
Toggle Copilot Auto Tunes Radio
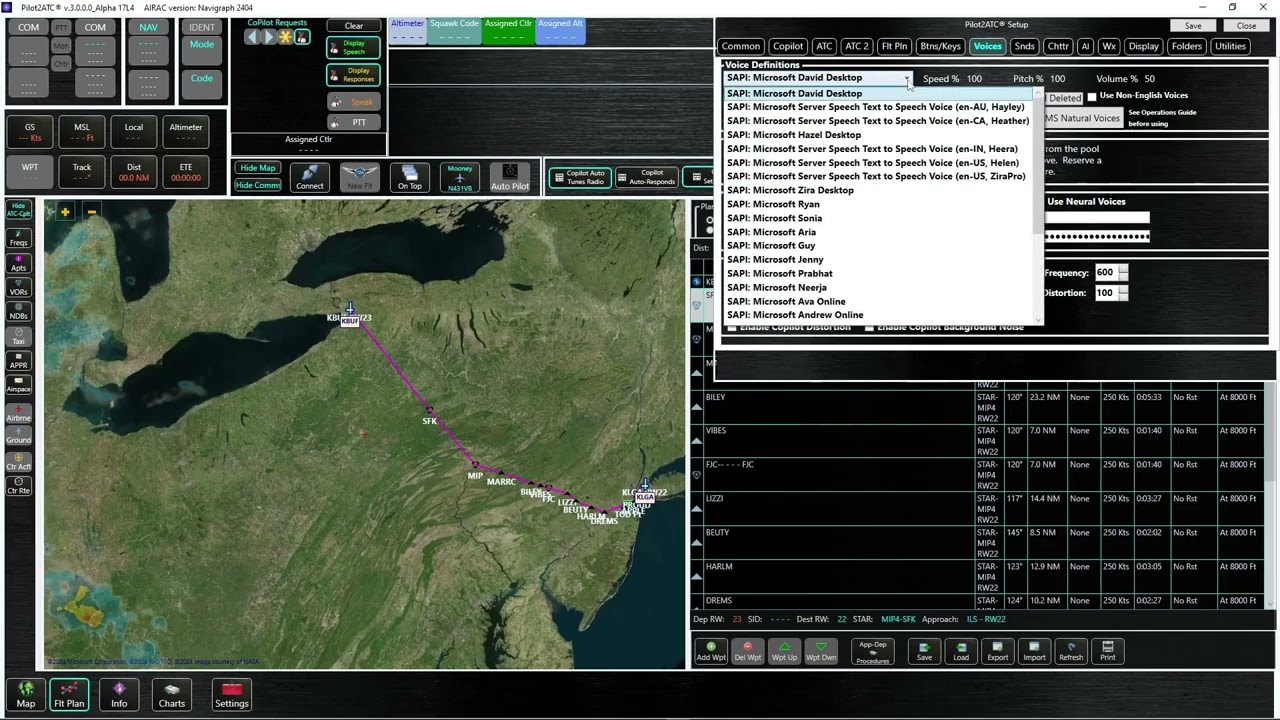580,177
